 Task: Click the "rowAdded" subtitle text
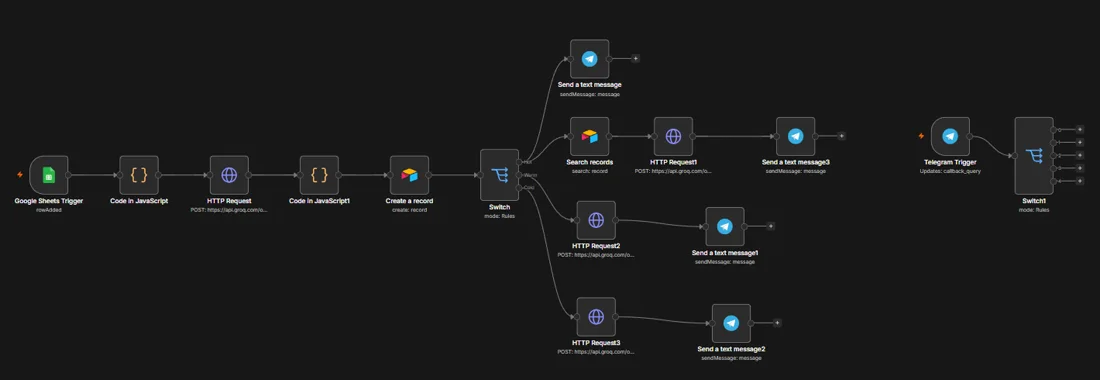click(49, 209)
